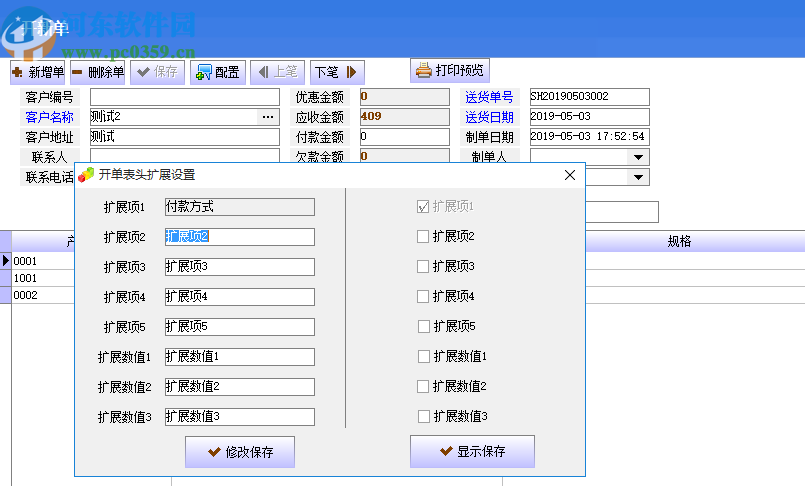Click the 客户地址 input field
This screenshot has width=805, height=486.
tap(185, 137)
